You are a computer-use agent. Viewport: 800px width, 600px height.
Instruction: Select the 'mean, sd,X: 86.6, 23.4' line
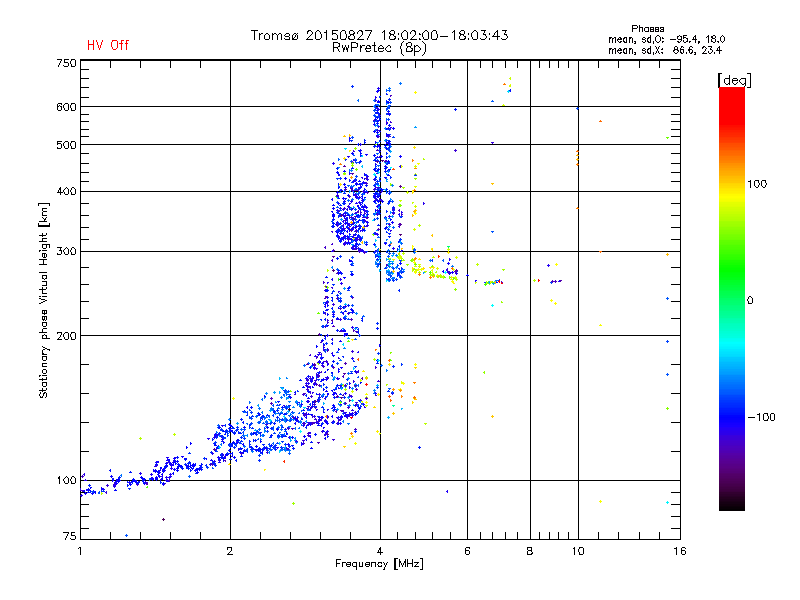(x=664, y=50)
